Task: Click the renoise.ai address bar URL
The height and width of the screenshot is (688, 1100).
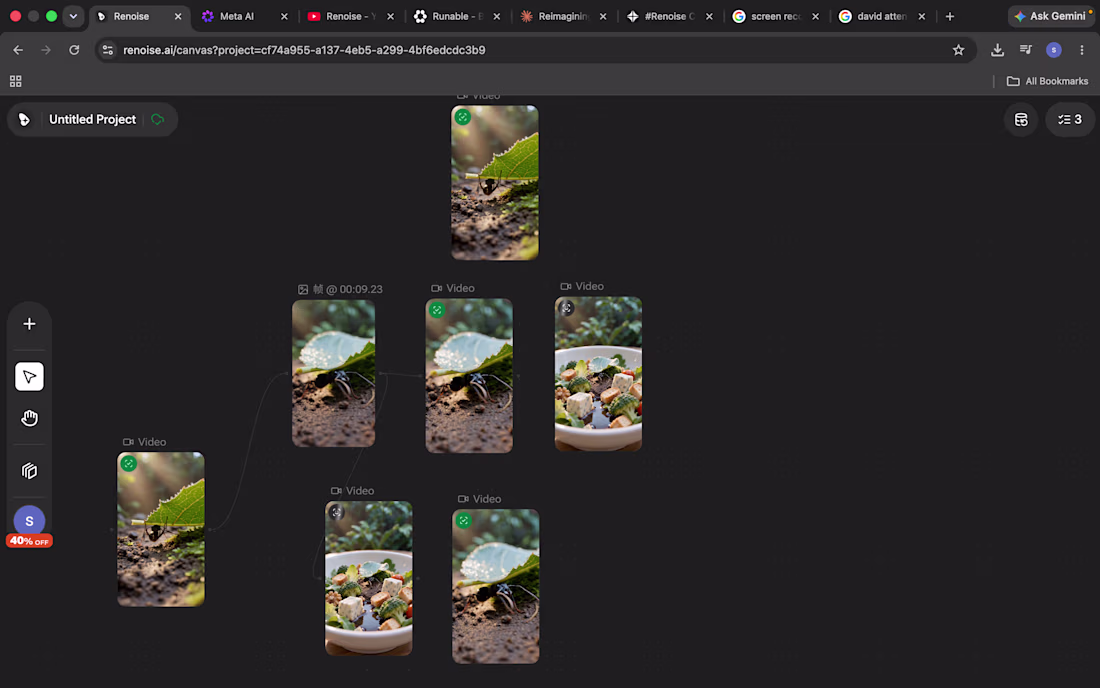Action: tap(304, 50)
